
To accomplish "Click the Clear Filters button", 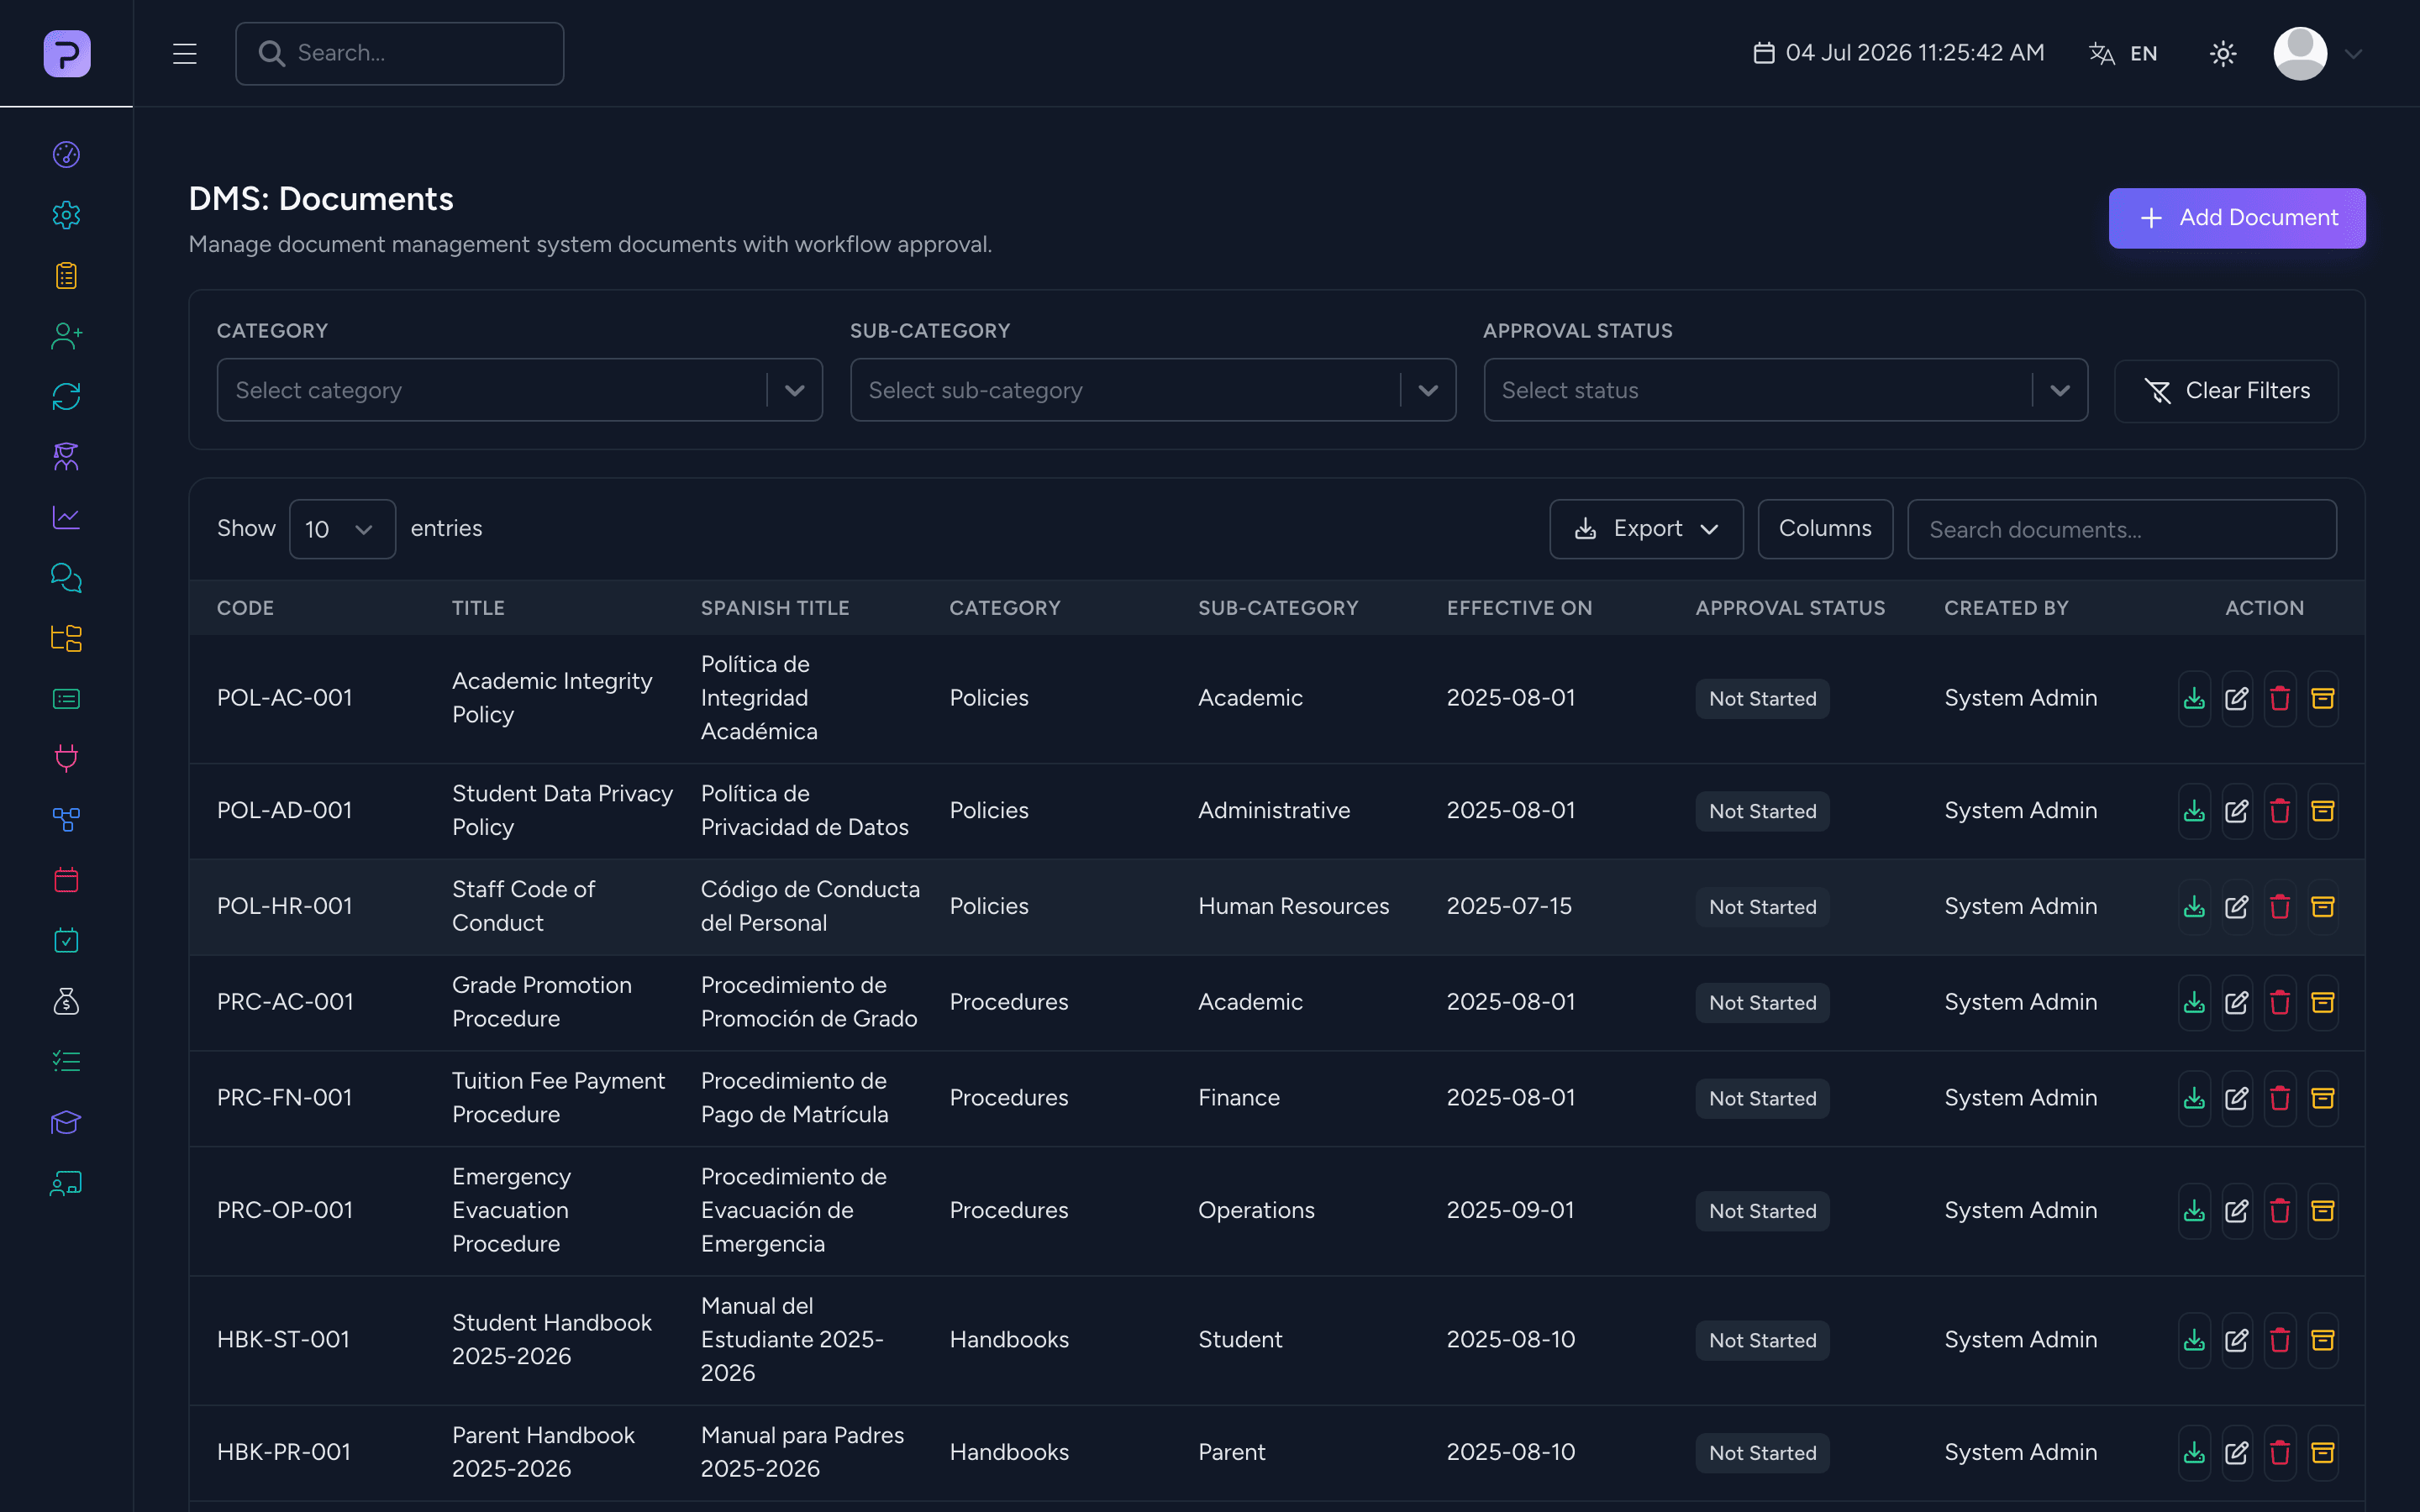I will tap(2226, 391).
